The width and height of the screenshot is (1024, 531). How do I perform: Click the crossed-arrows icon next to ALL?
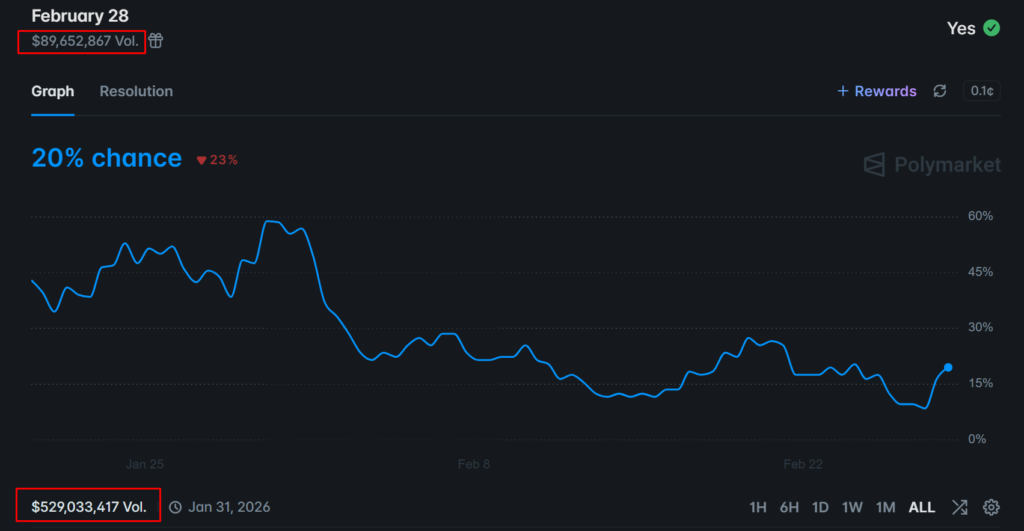tap(959, 507)
